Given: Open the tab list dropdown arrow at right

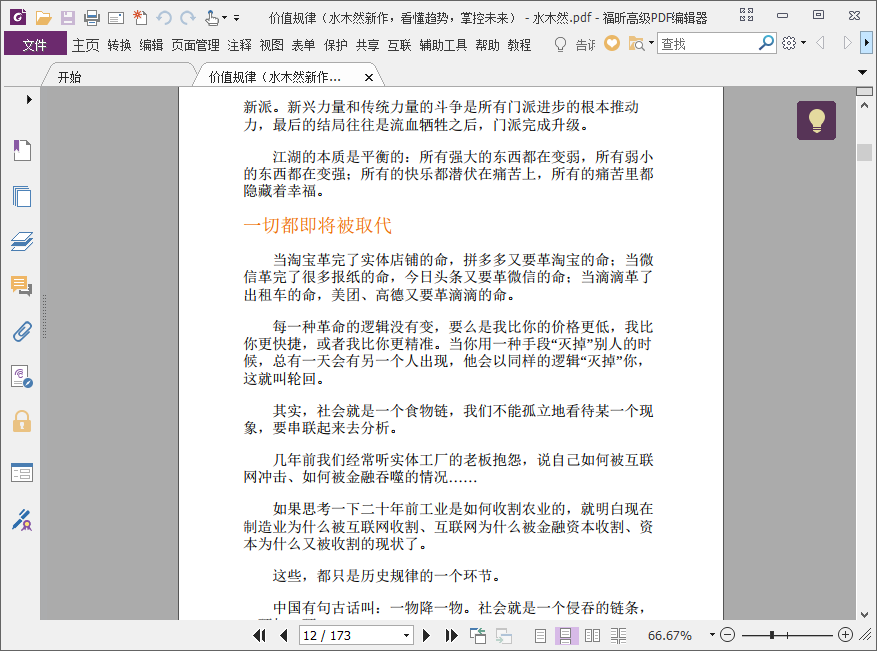Looking at the screenshot, I should point(862,72).
